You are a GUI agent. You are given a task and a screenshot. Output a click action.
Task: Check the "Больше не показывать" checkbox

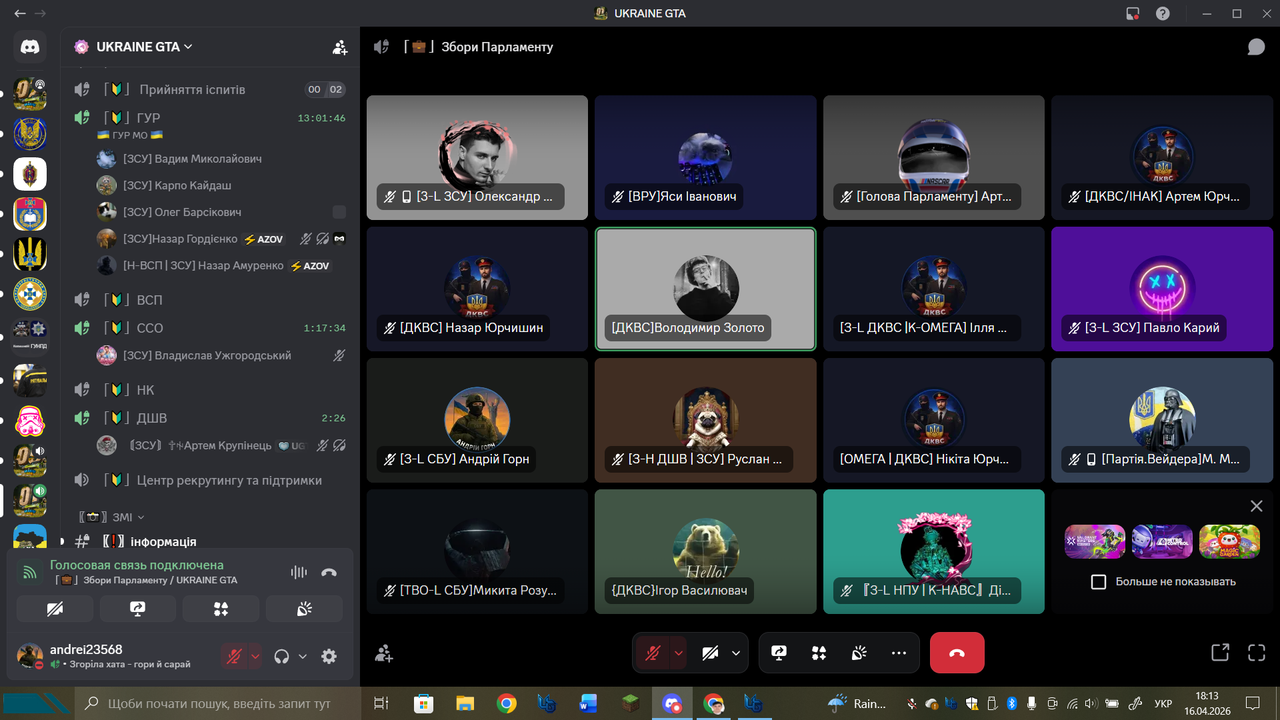(1098, 581)
